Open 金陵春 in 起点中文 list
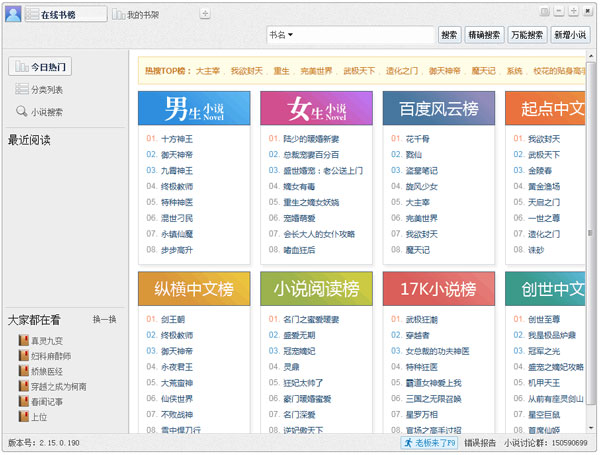600x455 pixels. (x=540, y=171)
